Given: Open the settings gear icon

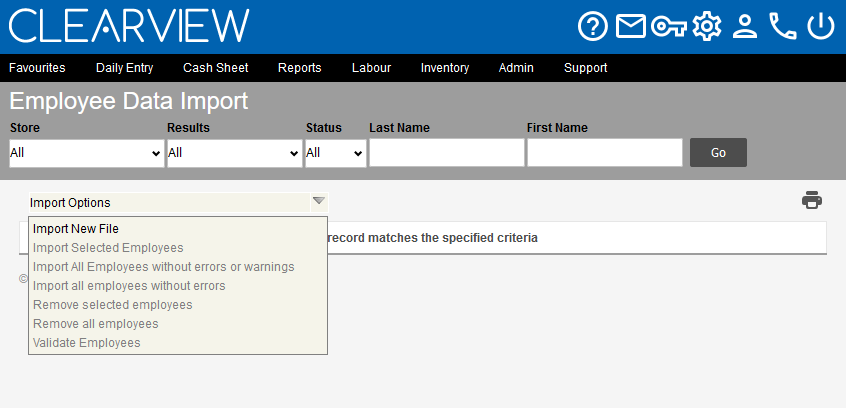Looking at the screenshot, I should pos(707,26).
